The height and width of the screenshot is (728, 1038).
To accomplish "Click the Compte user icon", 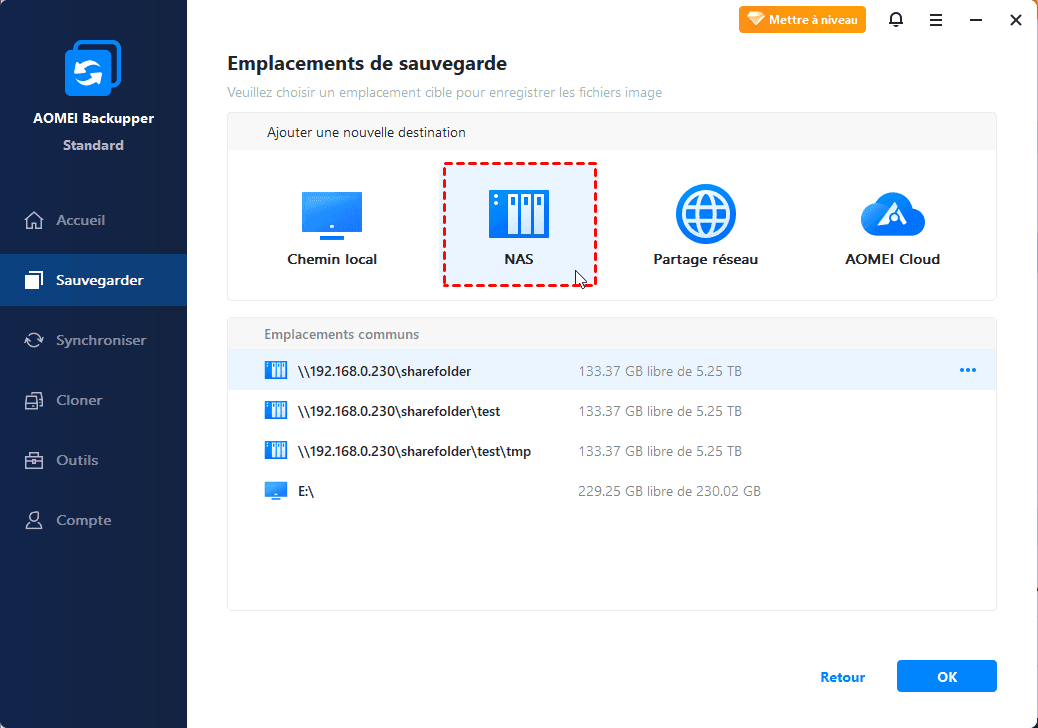I will coord(34,520).
